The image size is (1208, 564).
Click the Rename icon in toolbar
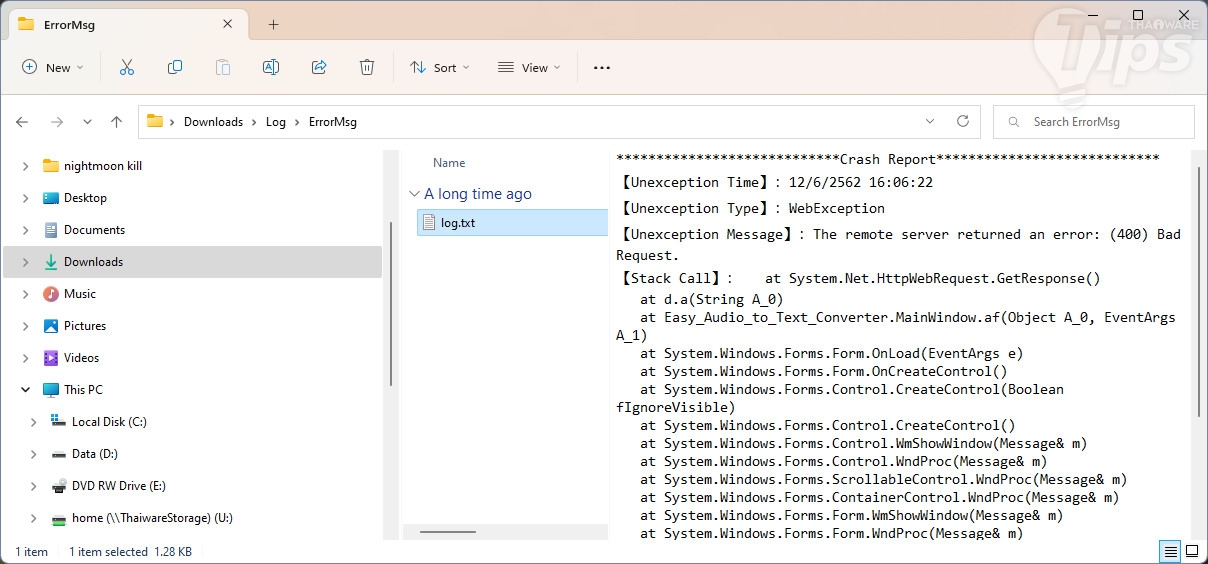click(x=271, y=67)
